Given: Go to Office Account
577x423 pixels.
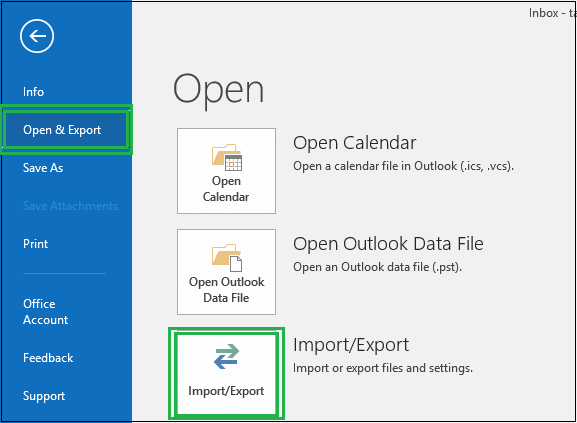Looking at the screenshot, I should click(46, 312).
